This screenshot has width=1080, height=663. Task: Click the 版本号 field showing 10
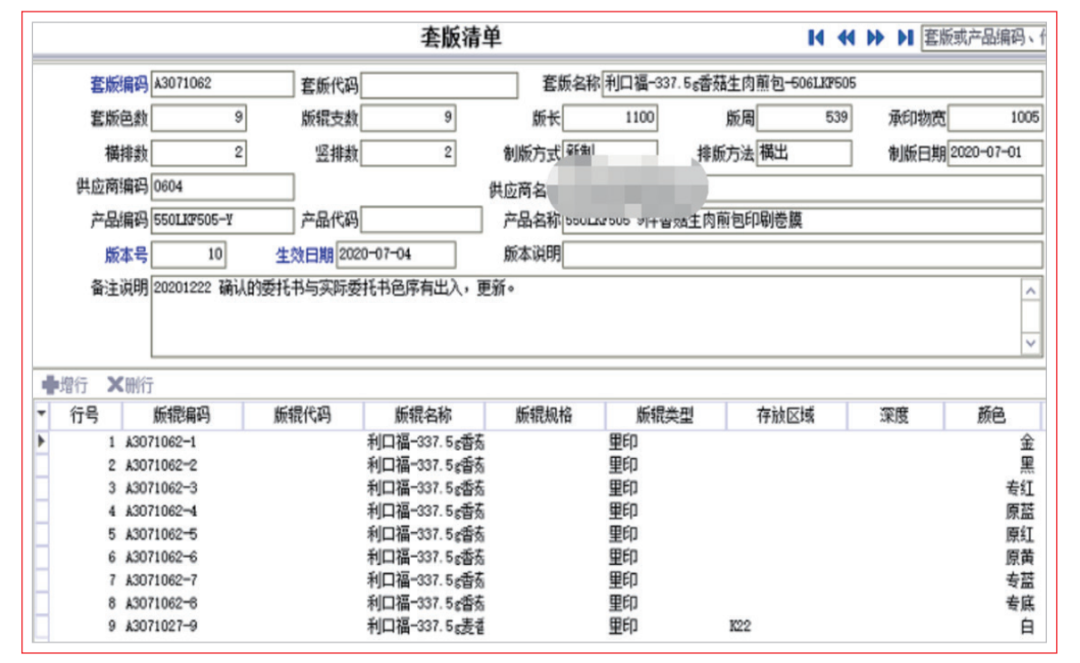(x=189, y=255)
